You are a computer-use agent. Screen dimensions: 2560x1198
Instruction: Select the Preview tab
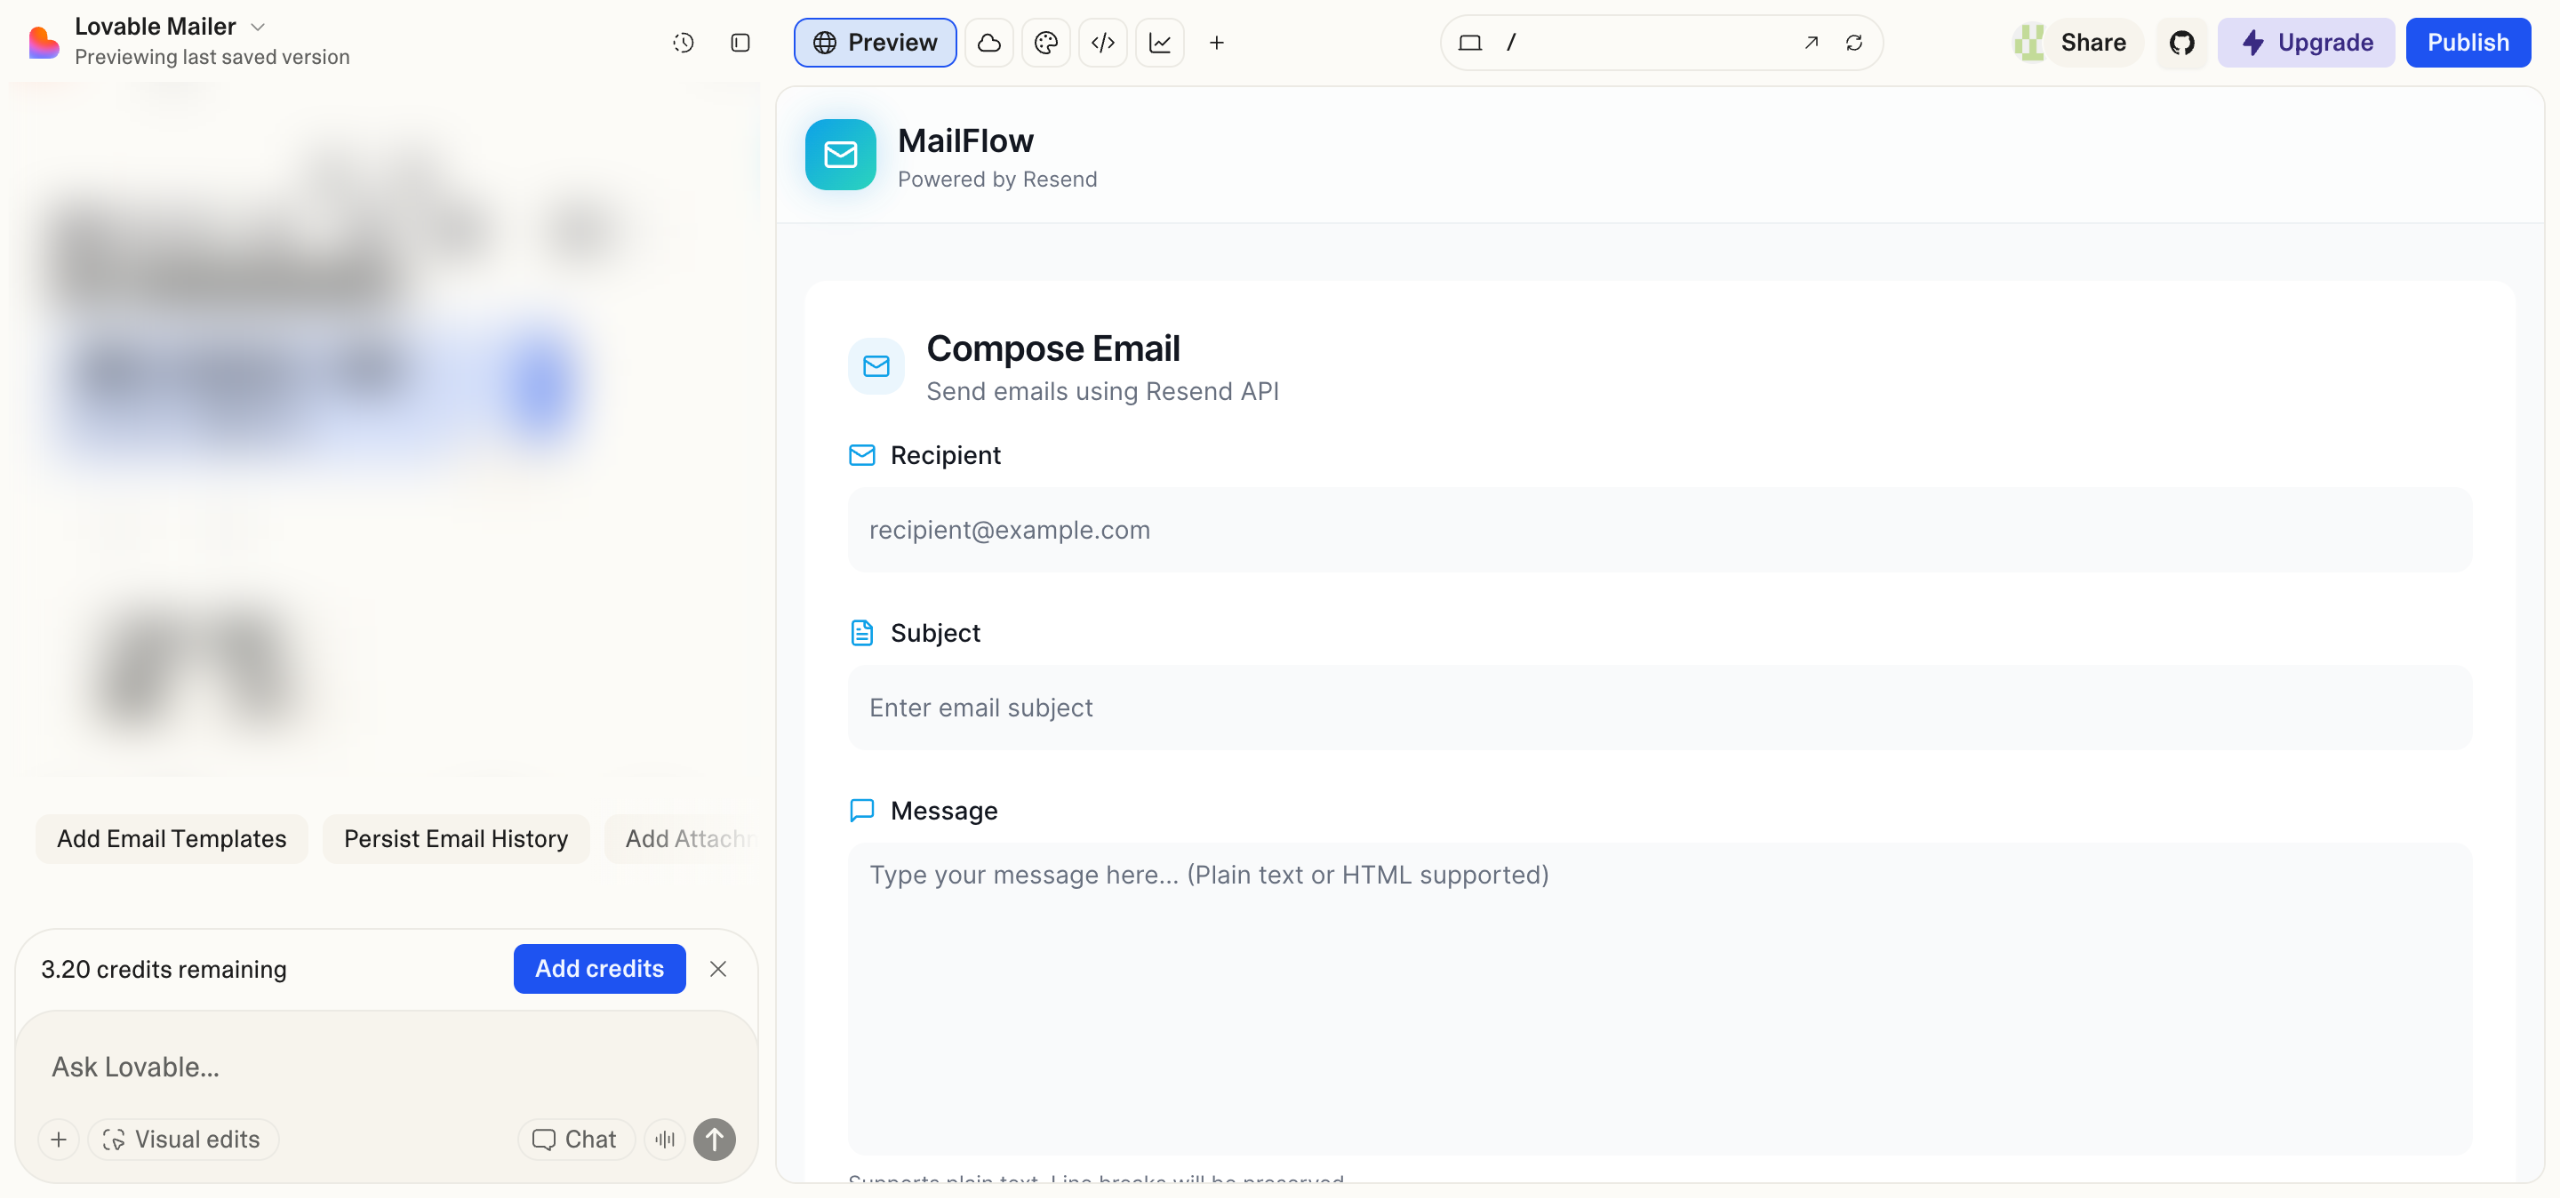(x=875, y=43)
